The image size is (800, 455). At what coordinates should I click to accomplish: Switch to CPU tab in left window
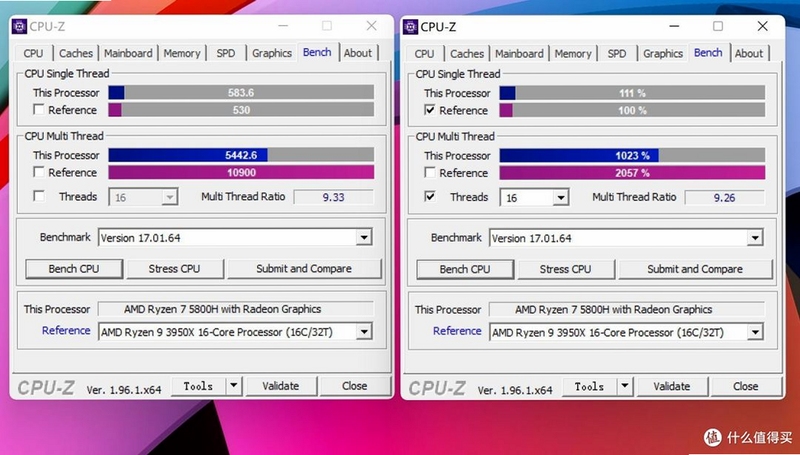pos(33,53)
